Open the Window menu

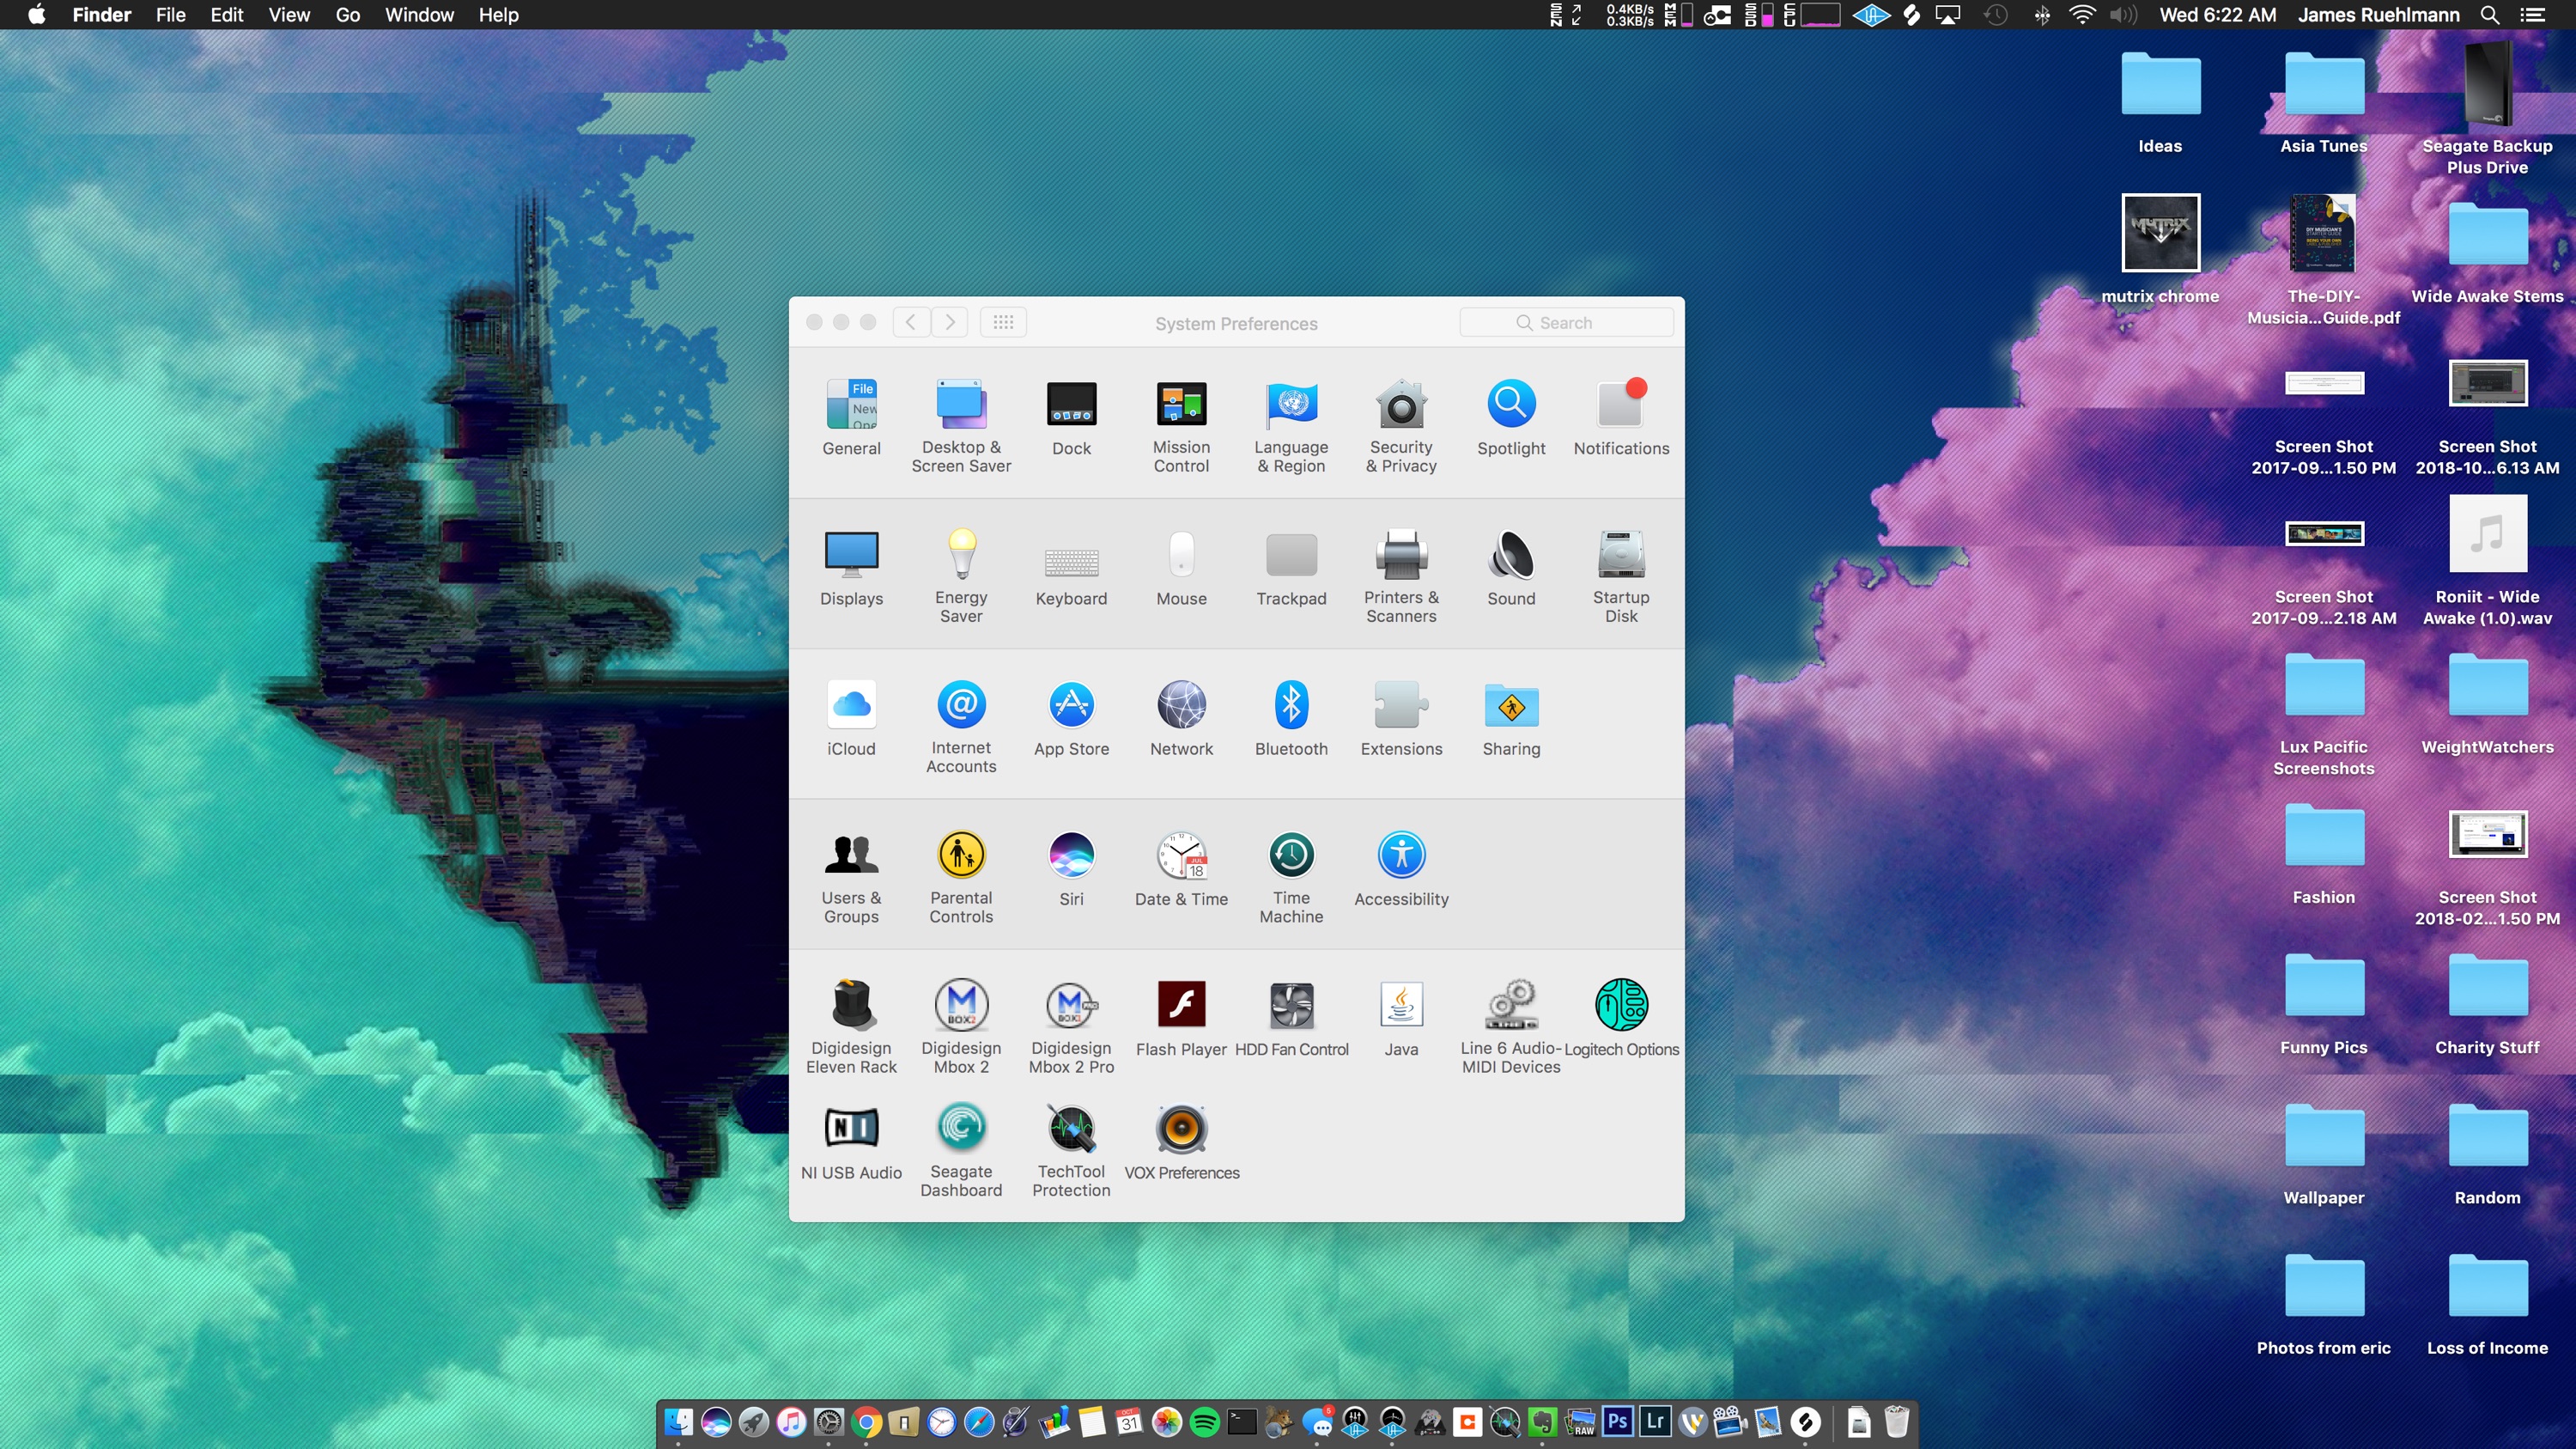(x=419, y=15)
